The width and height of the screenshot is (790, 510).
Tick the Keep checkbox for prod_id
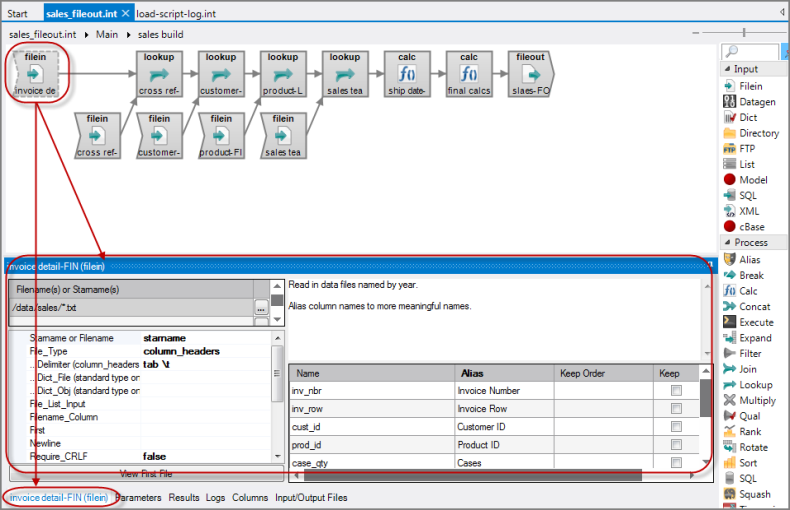pyautogui.click(x=676, y=445)
